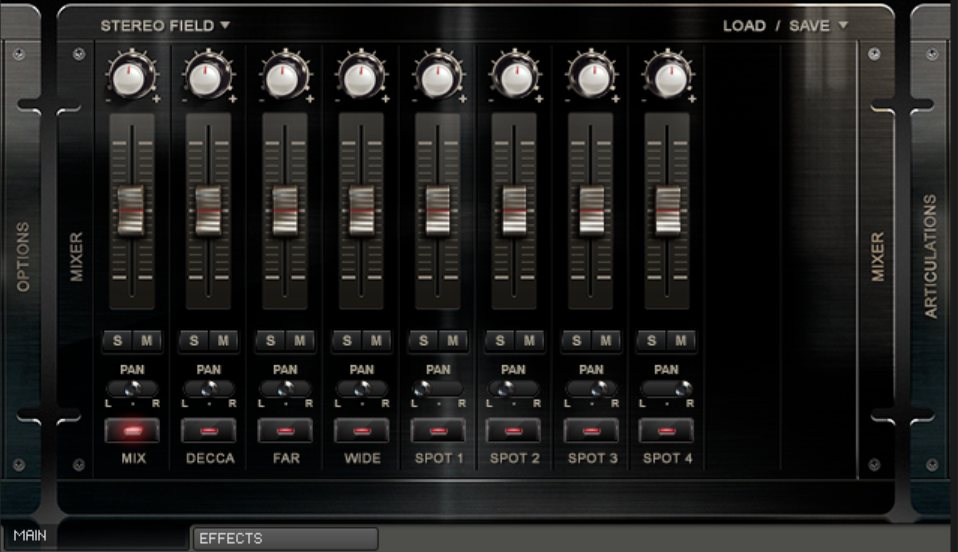
Task: Open the Stereo Field dropdown menu
Action: [x=165, y=26]
